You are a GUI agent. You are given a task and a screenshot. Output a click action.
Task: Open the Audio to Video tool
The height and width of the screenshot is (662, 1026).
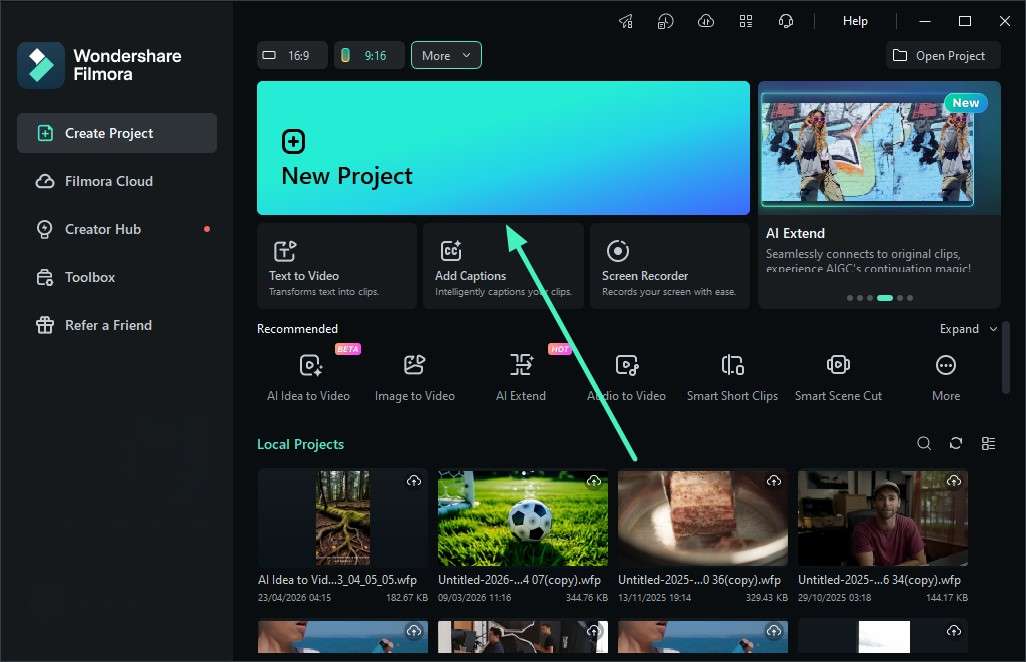click(x=627, y=377)
